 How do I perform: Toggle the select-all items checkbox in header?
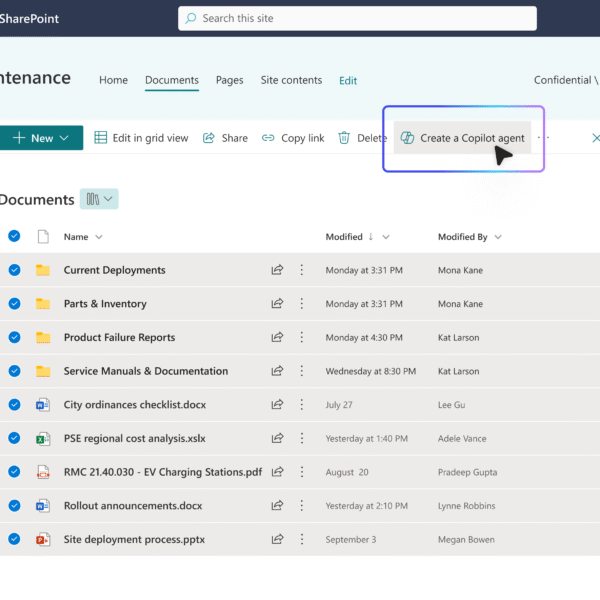[14, 236]
